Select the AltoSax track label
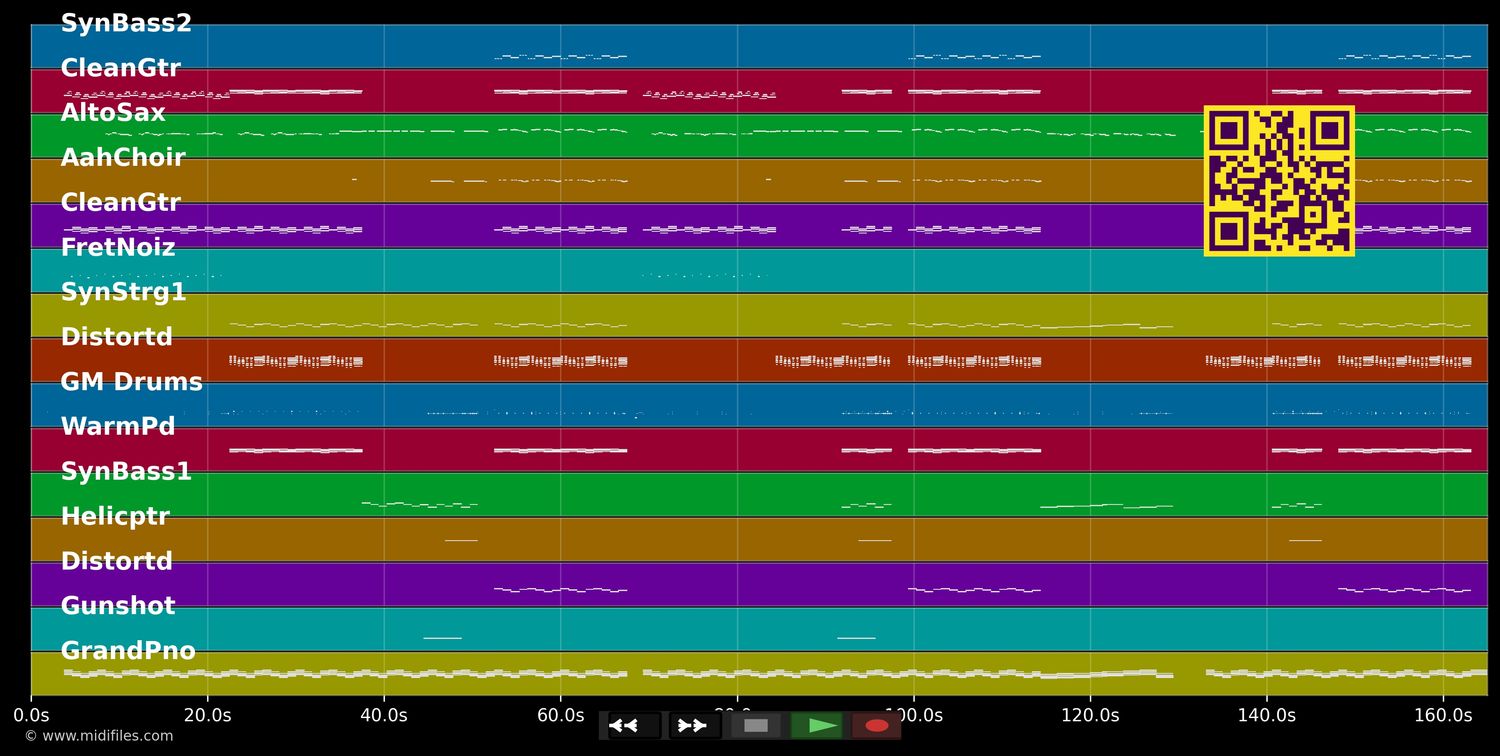 [x=113, y=113]
